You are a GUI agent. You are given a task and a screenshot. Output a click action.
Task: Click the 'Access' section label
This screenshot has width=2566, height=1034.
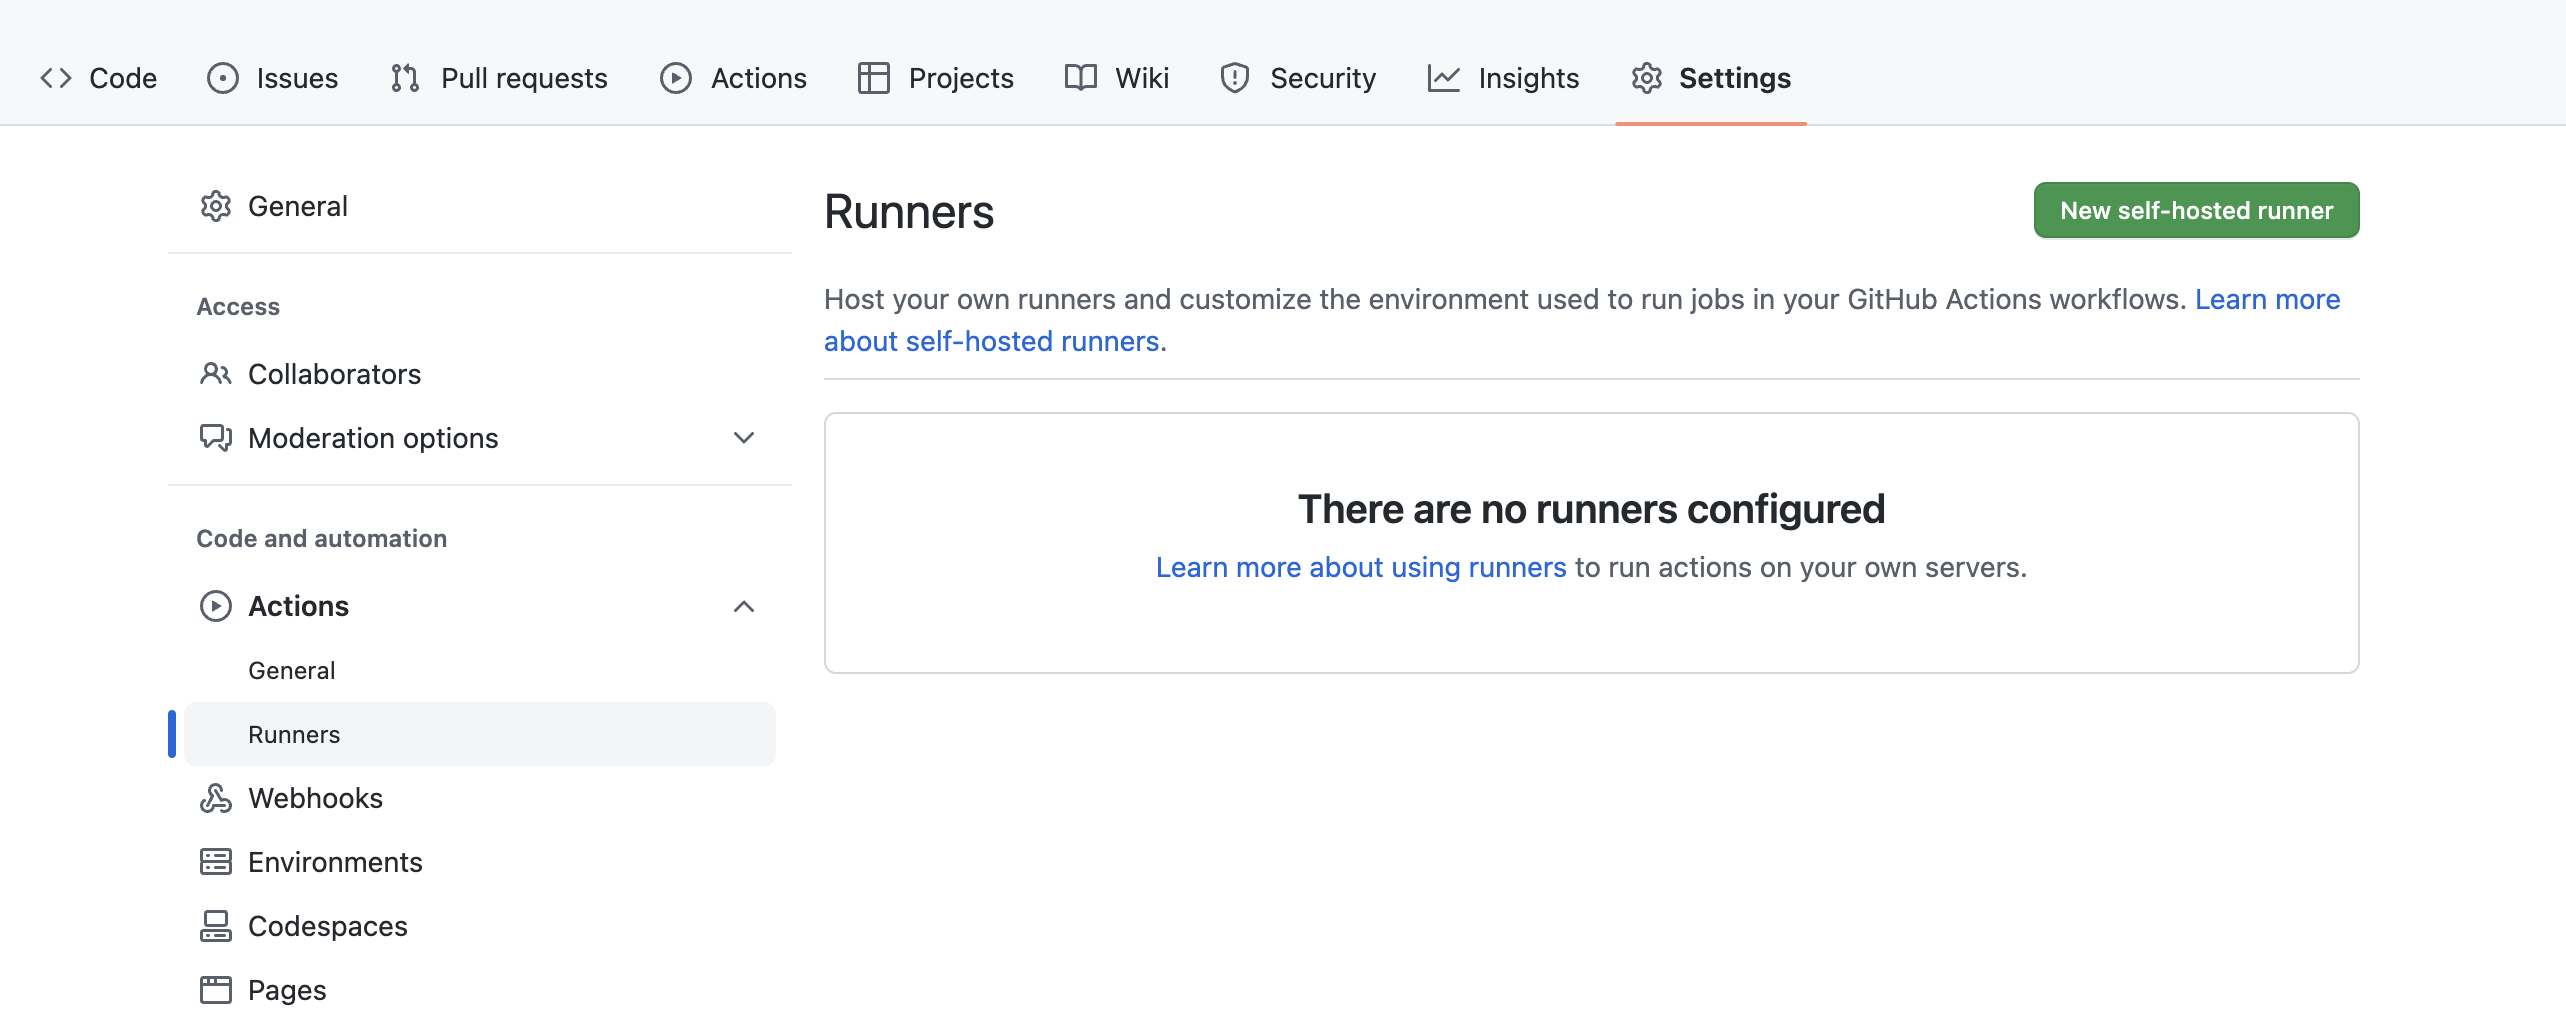[238, 306]
